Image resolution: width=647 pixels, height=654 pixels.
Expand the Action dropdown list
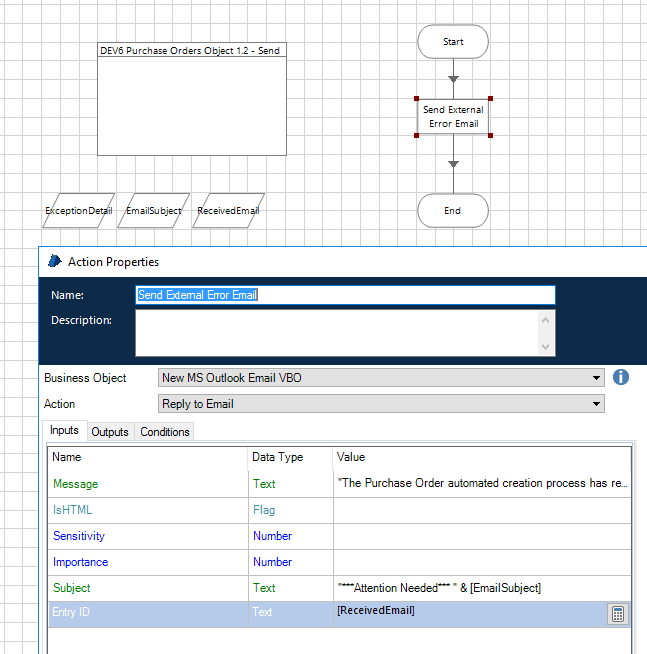click(x=597, y=404)
